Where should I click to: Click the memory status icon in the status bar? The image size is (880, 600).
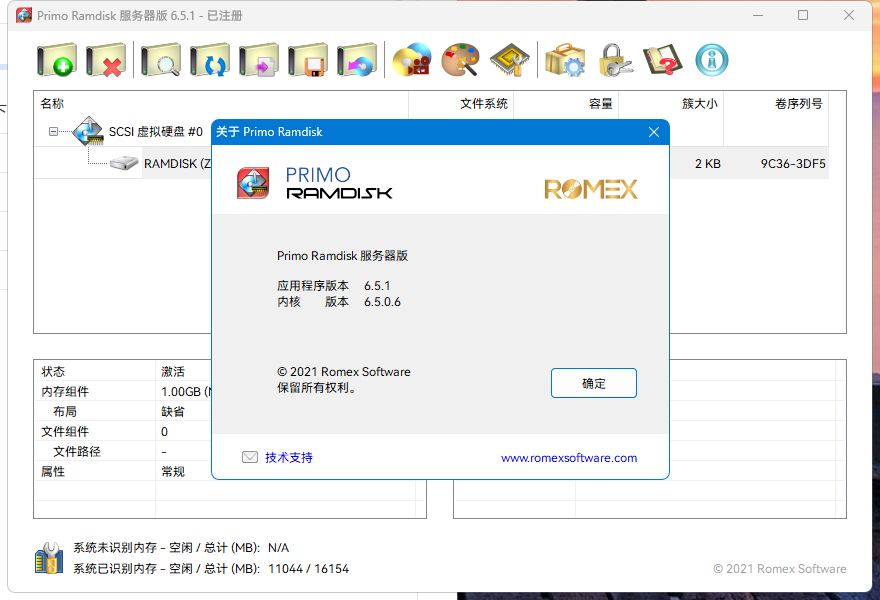click(x=49, y=558)
